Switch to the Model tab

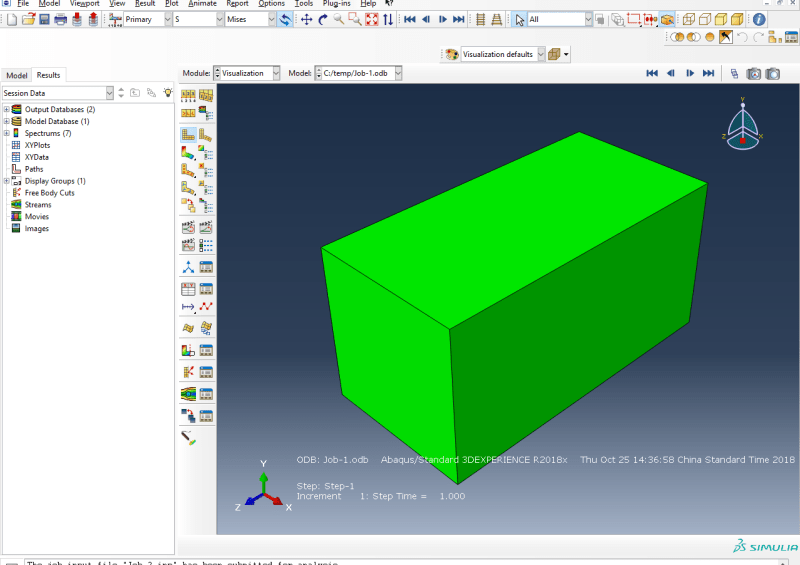point(16,75)
